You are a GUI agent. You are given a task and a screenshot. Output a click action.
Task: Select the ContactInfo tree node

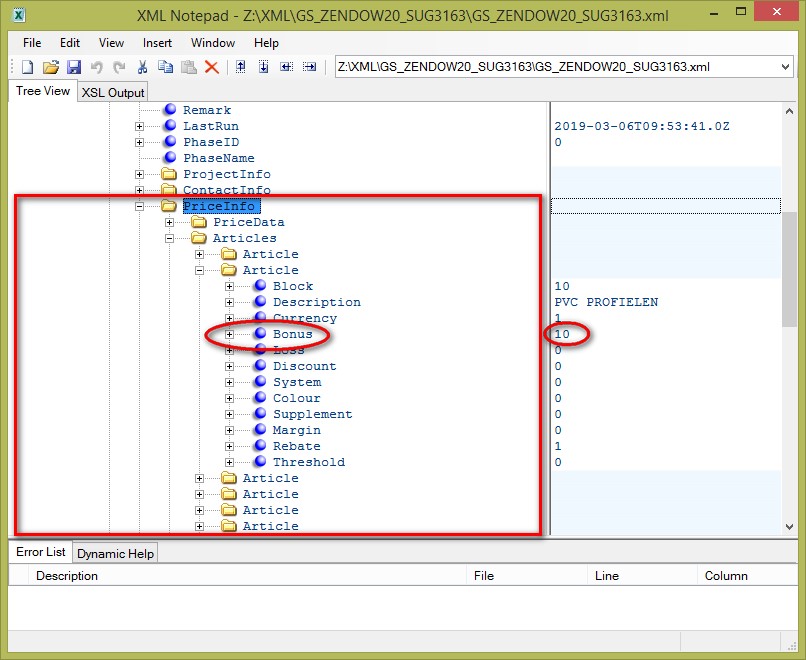(227, 190)
